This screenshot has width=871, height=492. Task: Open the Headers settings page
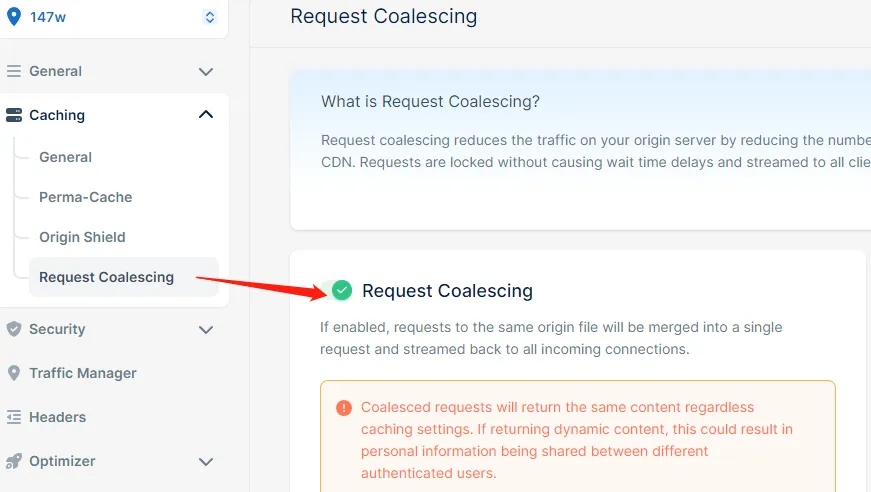[x=57, y=417]
